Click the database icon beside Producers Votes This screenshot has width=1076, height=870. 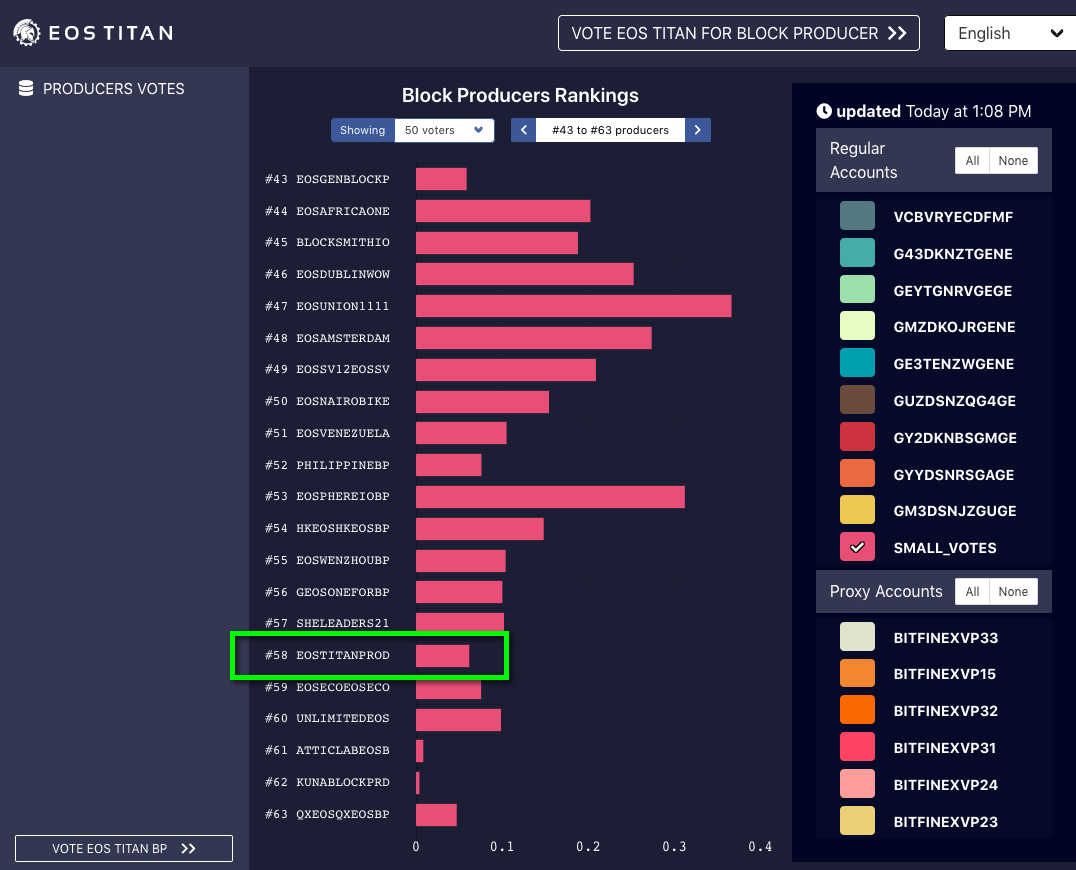[x=26, y=89]
